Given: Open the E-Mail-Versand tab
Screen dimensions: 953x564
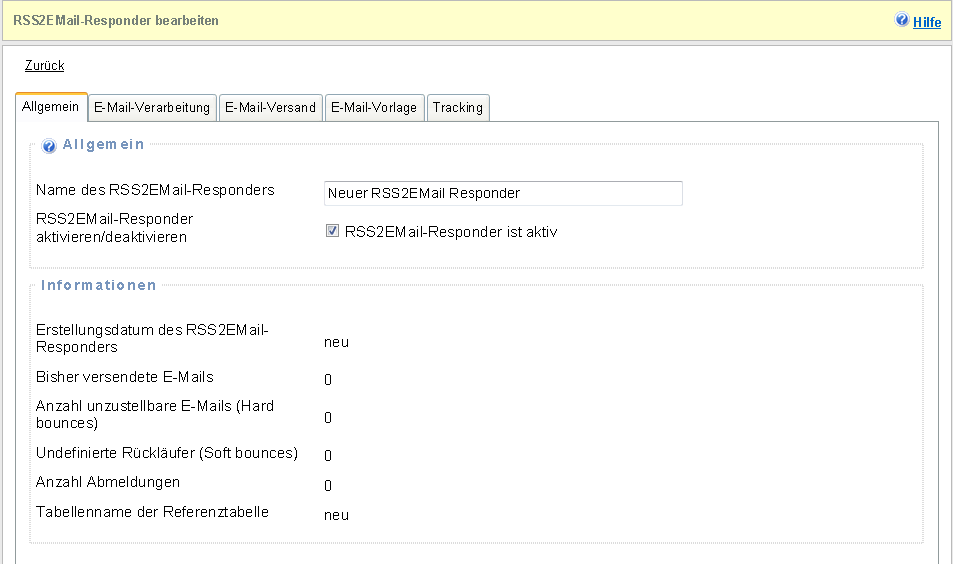Looking at the screenshot, I should [x=270, y=108].
